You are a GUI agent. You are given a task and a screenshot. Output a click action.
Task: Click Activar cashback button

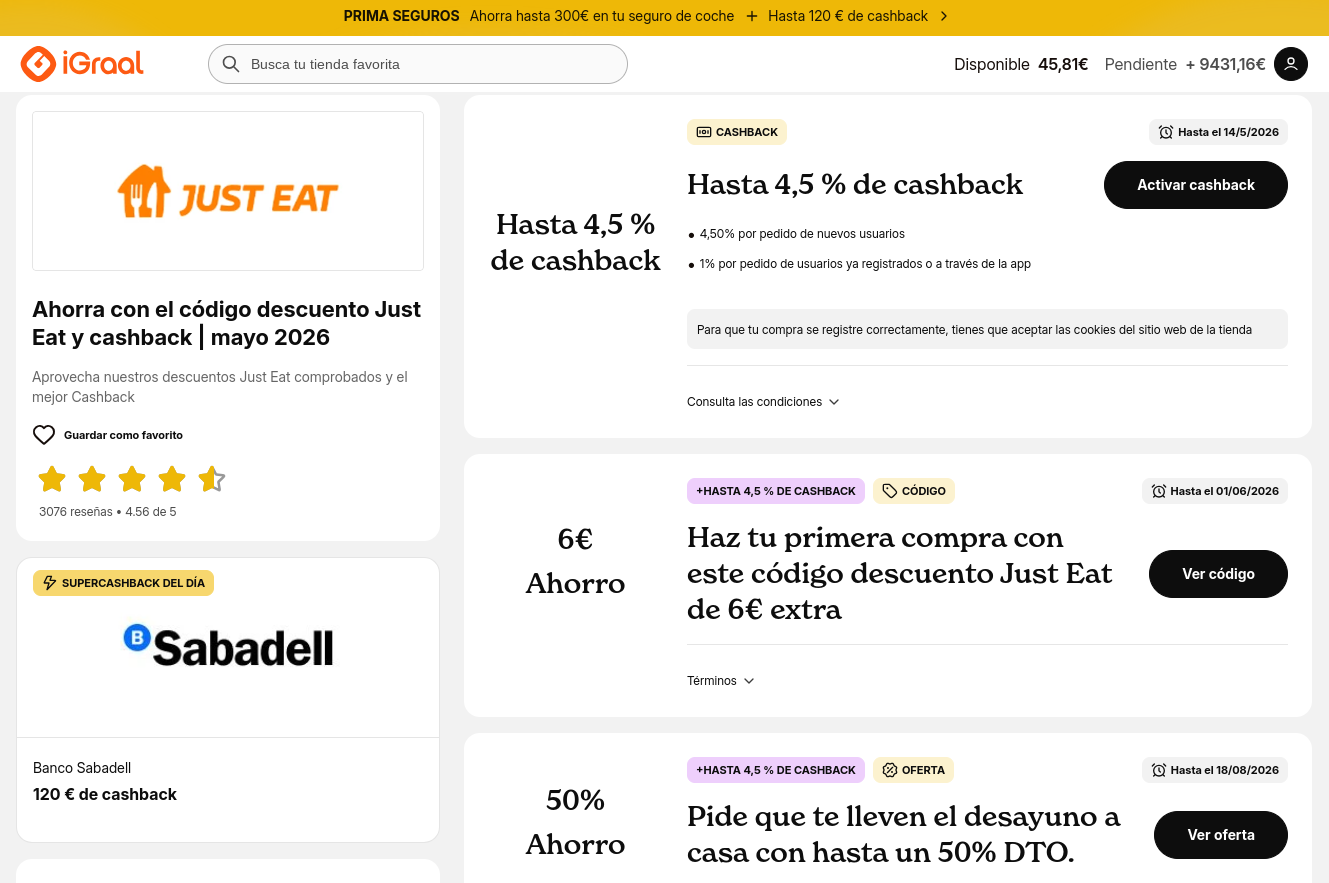[1196, 185]
